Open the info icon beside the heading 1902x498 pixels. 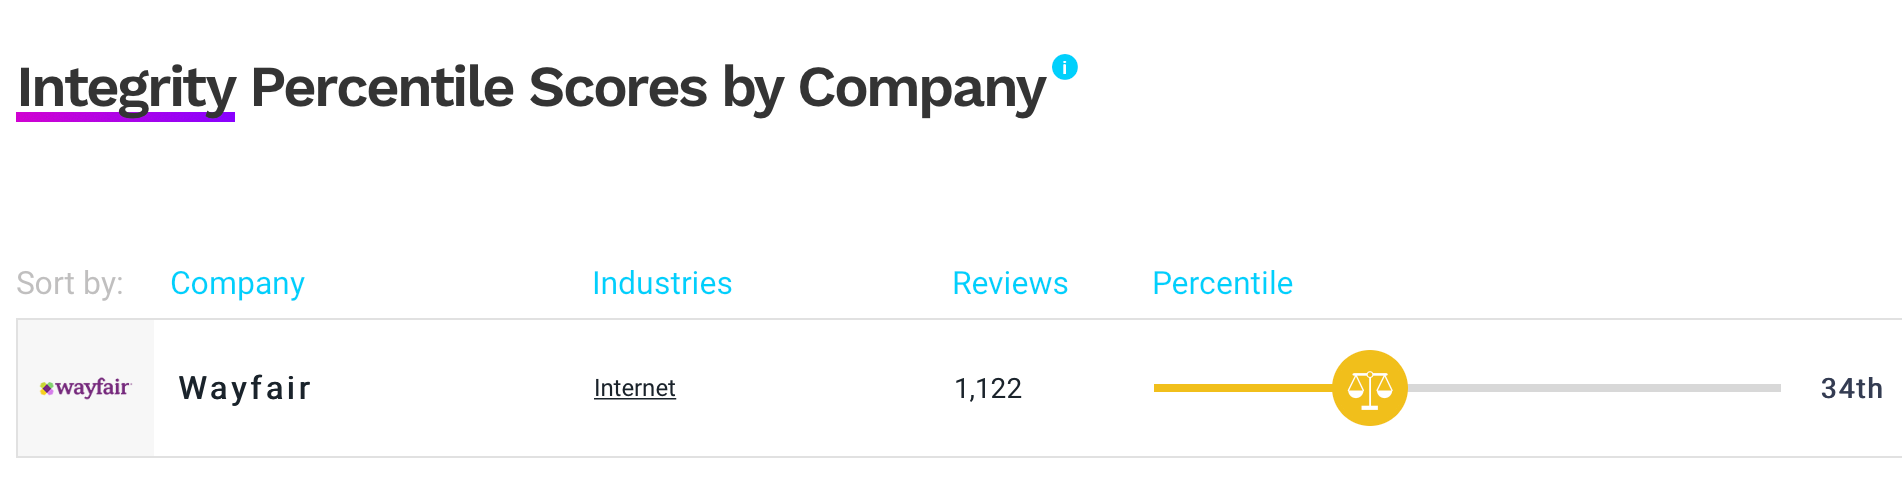(x=1065, y=67)
